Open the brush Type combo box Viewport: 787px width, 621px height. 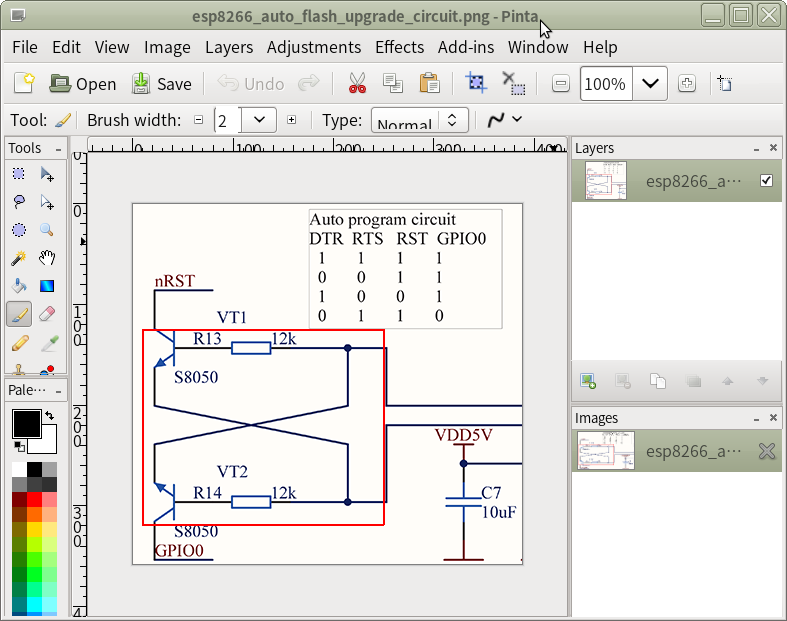pos(420,121)
